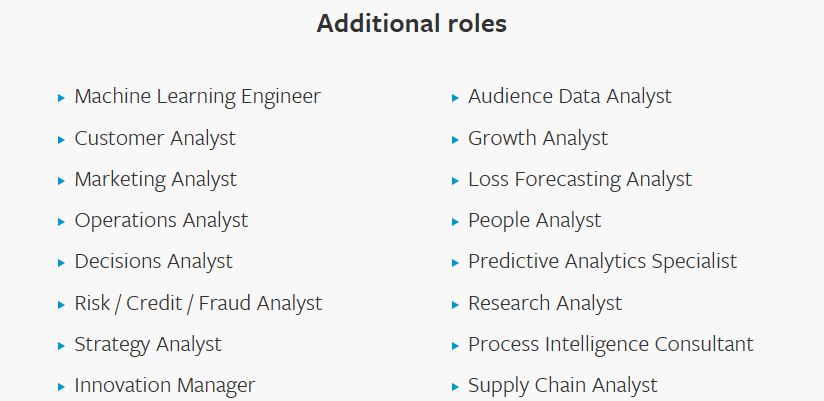Select the Marketing Analyst role text

click(x=156, y=180)
